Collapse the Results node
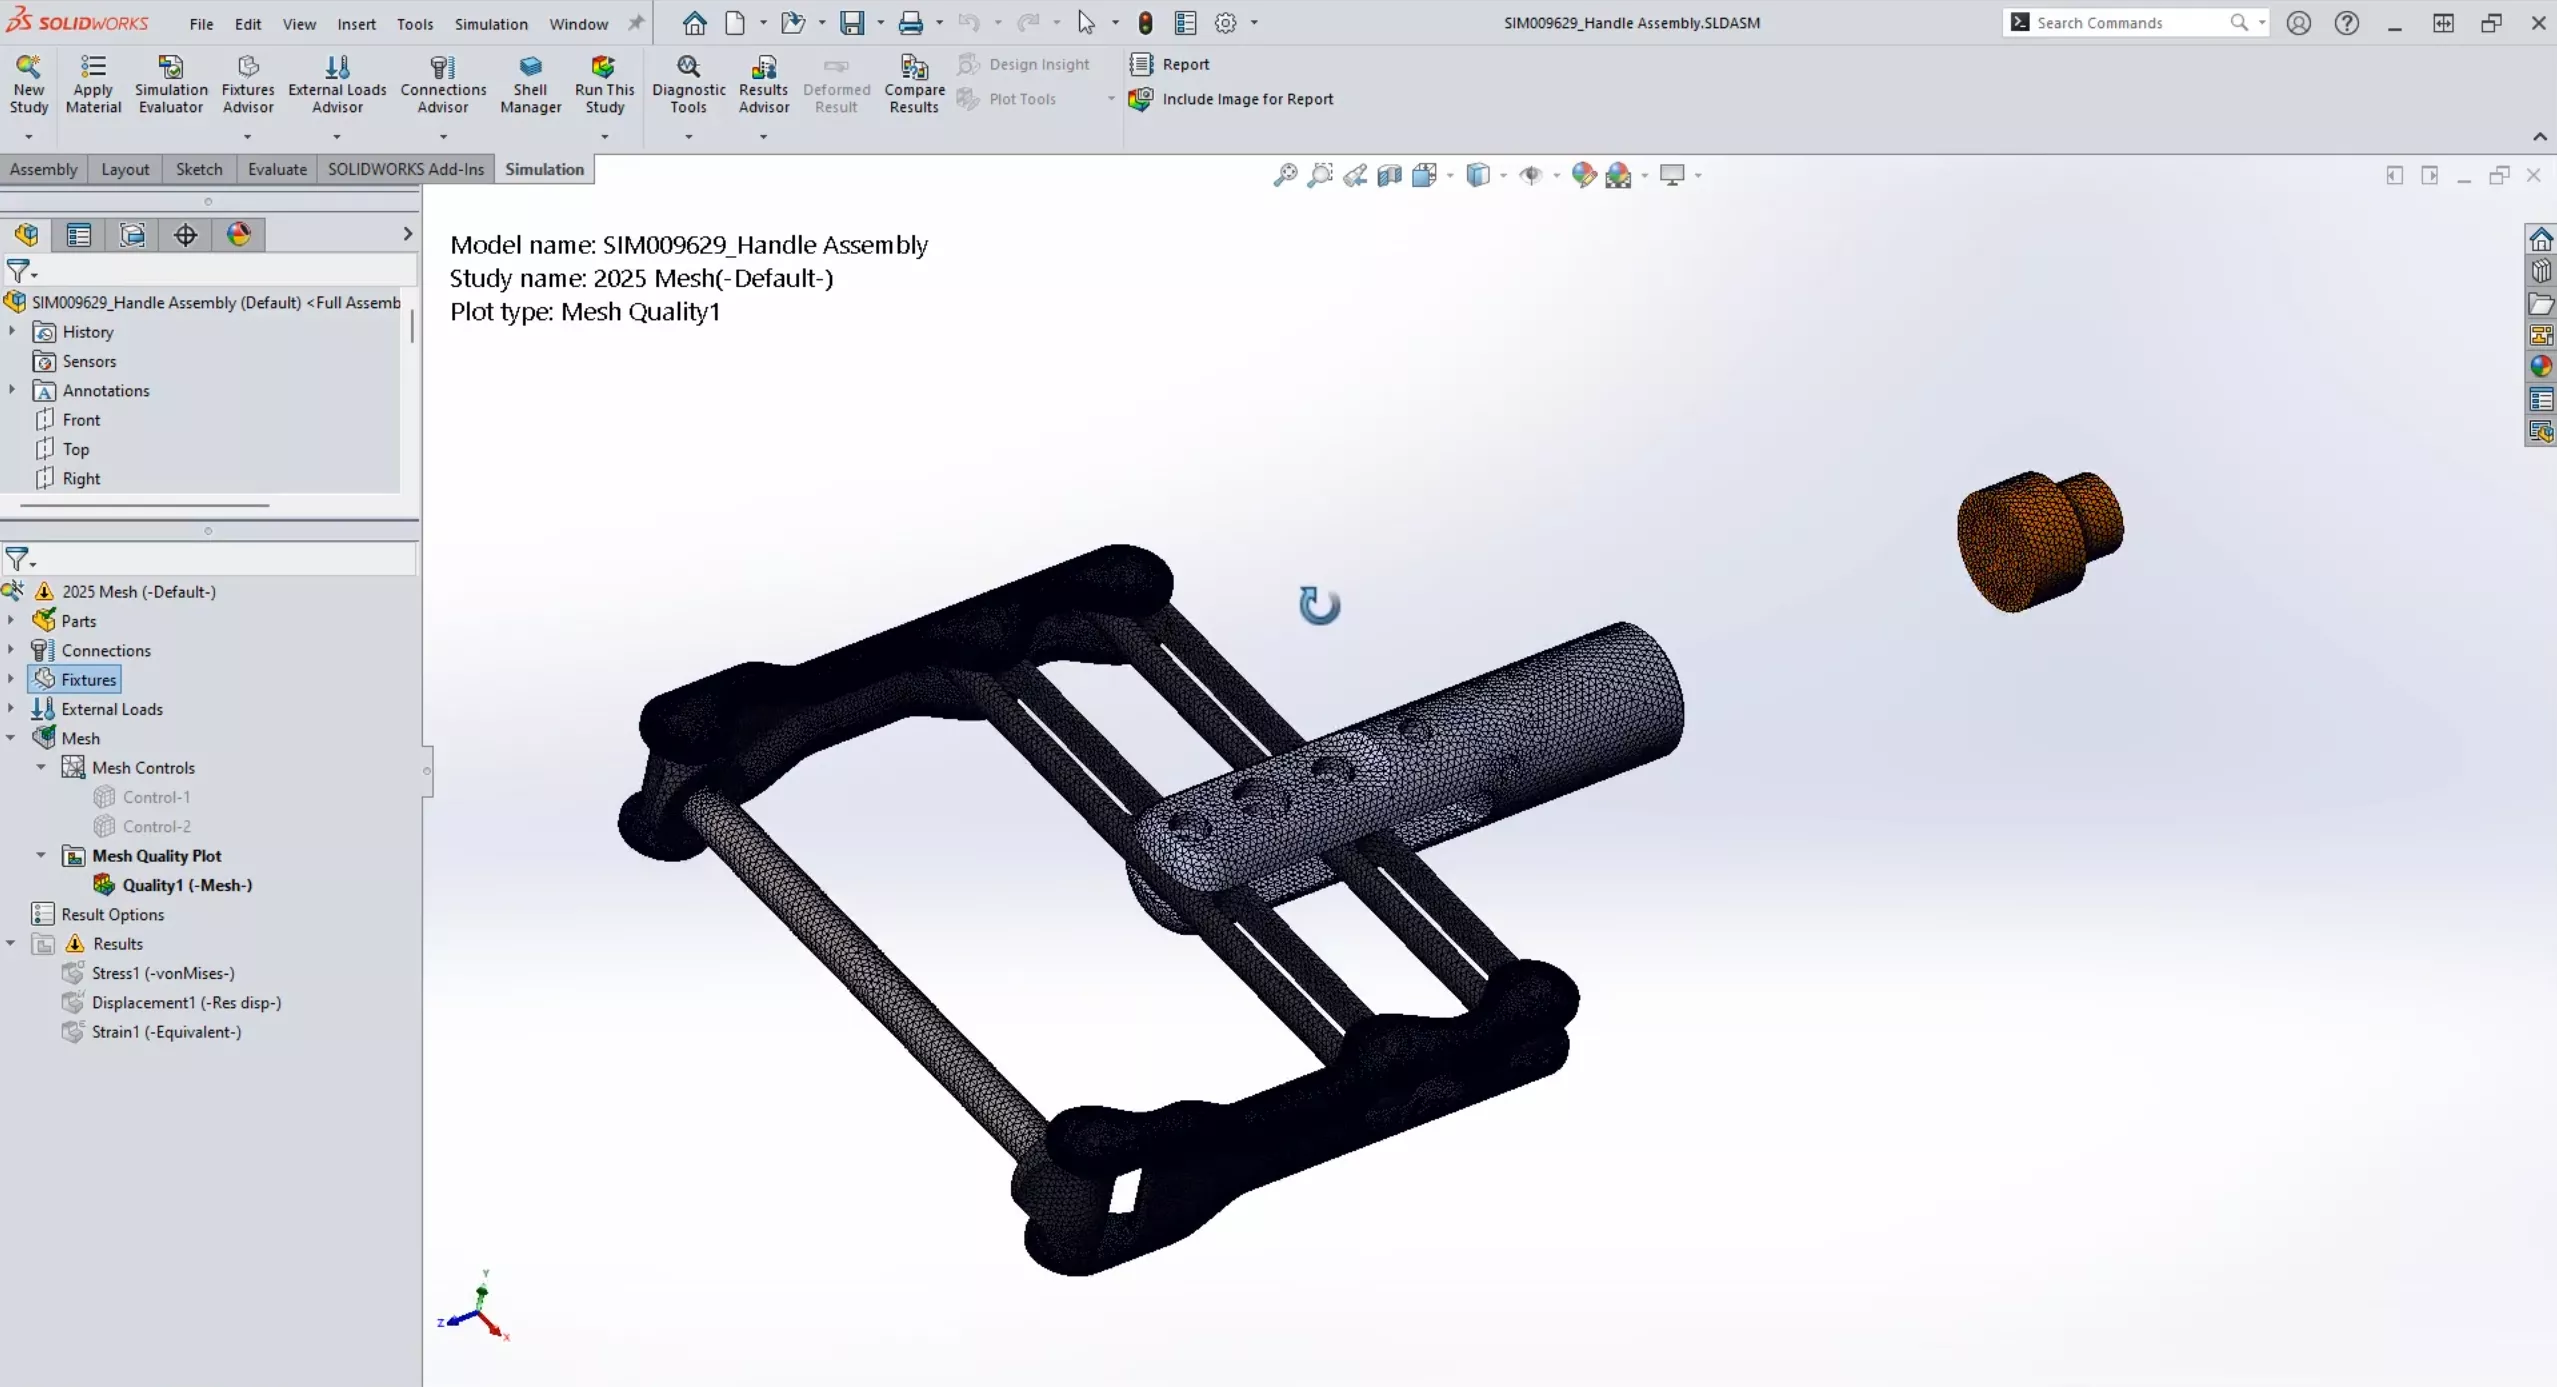 coord(11,943)
